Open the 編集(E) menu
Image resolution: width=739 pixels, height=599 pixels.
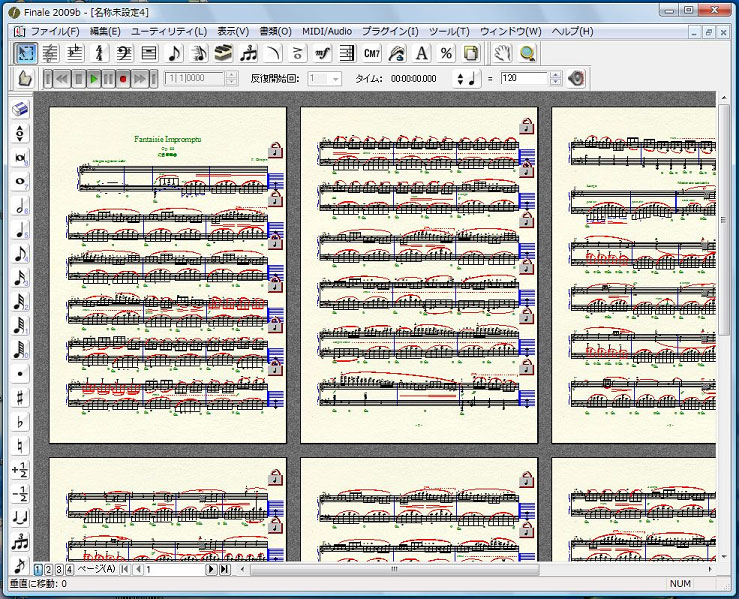point(105,32)
